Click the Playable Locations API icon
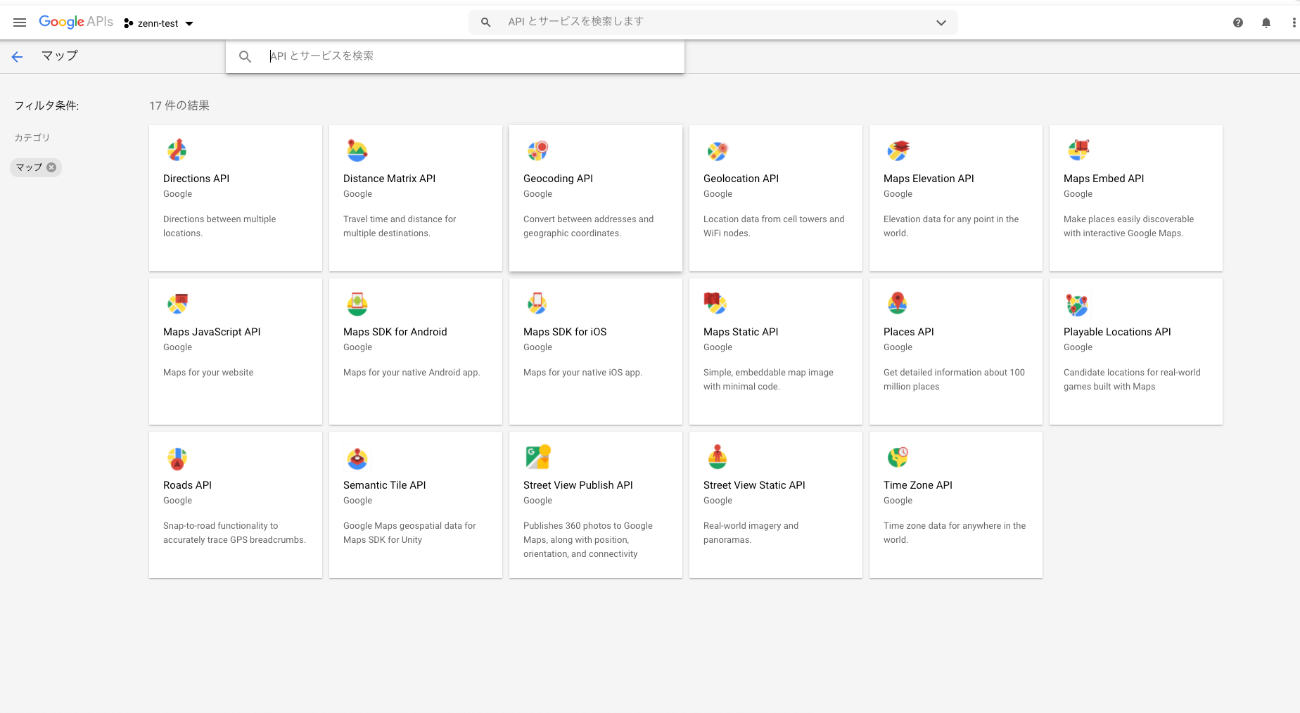The image size is (1300, 713). pyautogui.click(x=1077, y=305)
